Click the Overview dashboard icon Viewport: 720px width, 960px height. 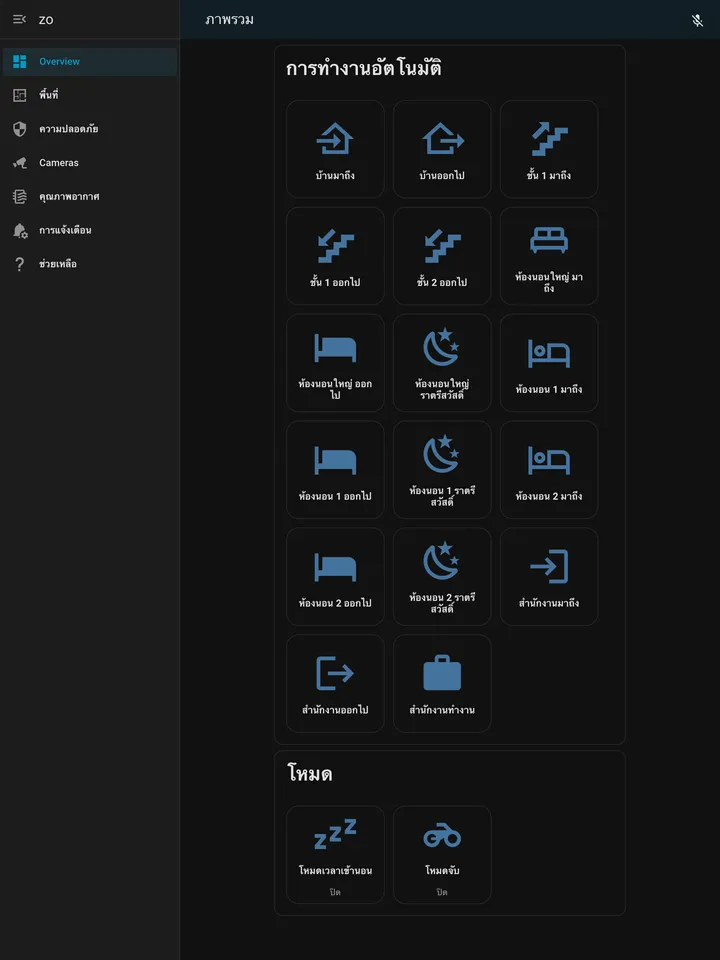click(x=20, y=62)
